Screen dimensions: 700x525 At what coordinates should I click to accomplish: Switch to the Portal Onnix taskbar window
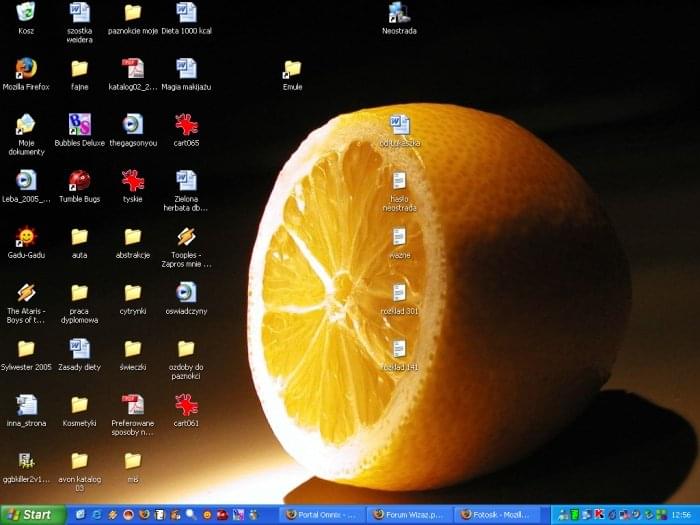322,514
